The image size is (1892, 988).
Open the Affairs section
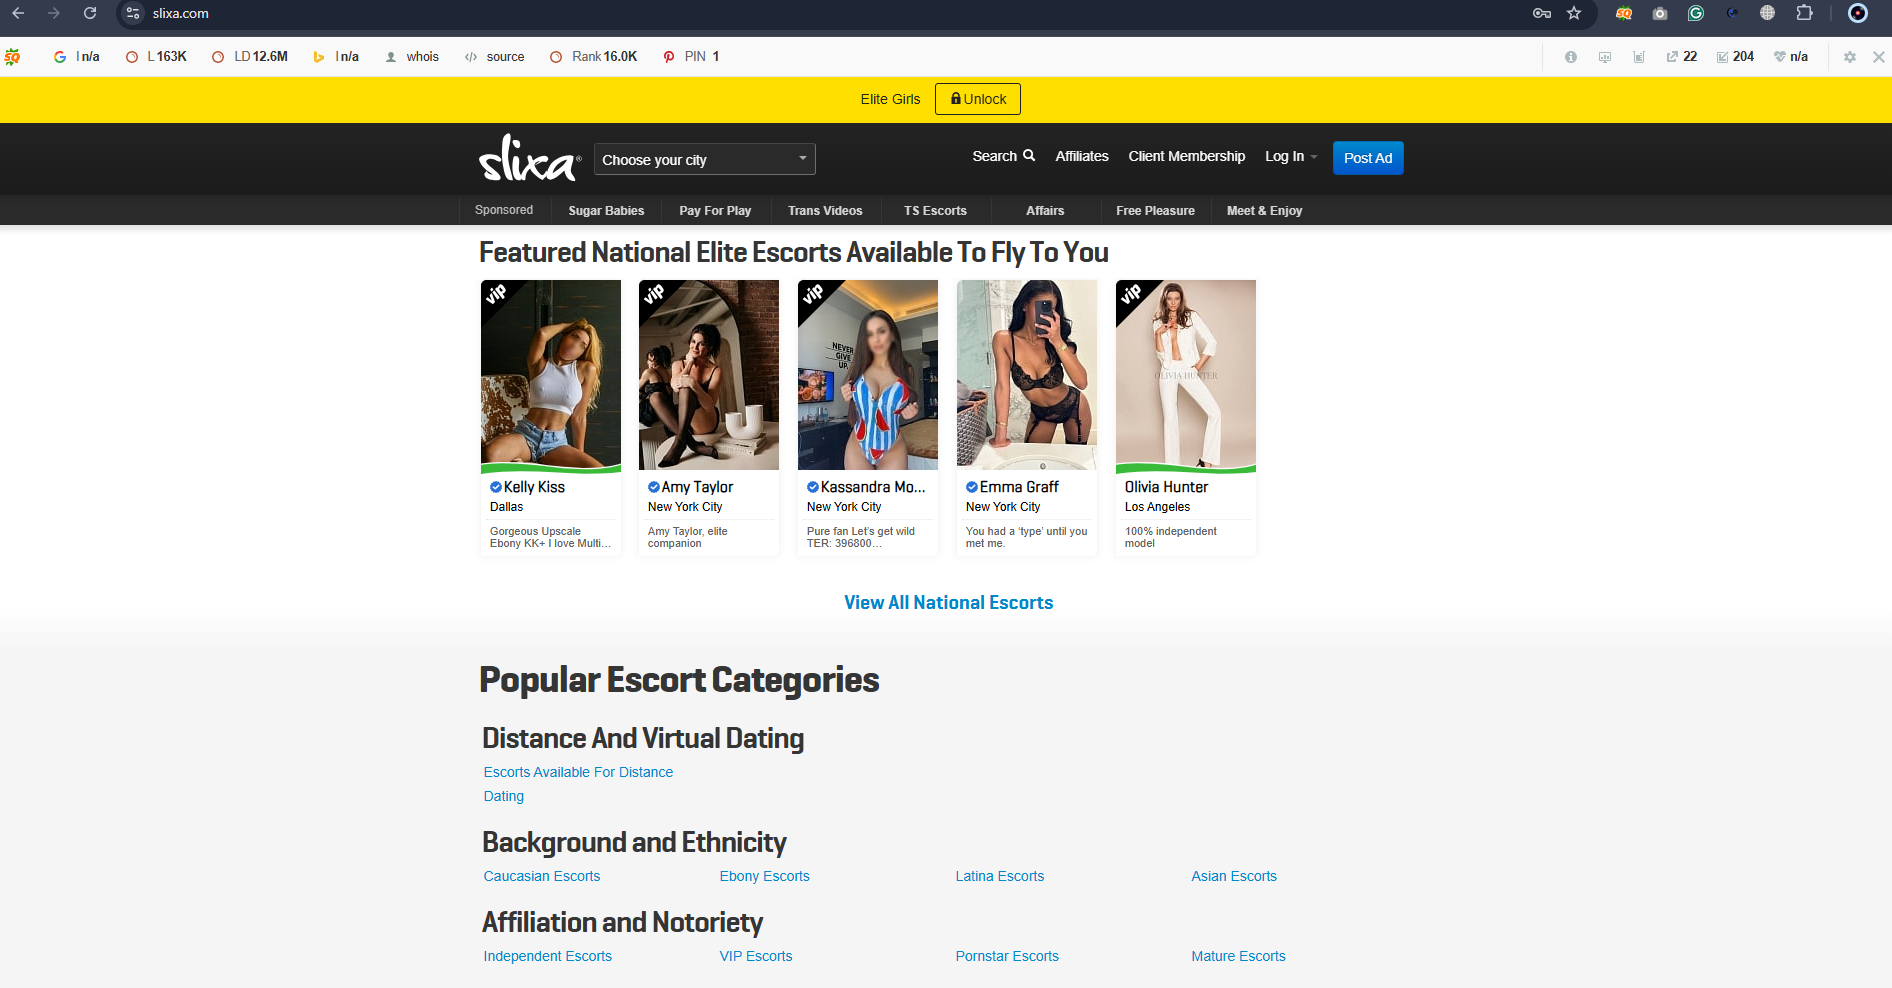(x=1044, y=210)
